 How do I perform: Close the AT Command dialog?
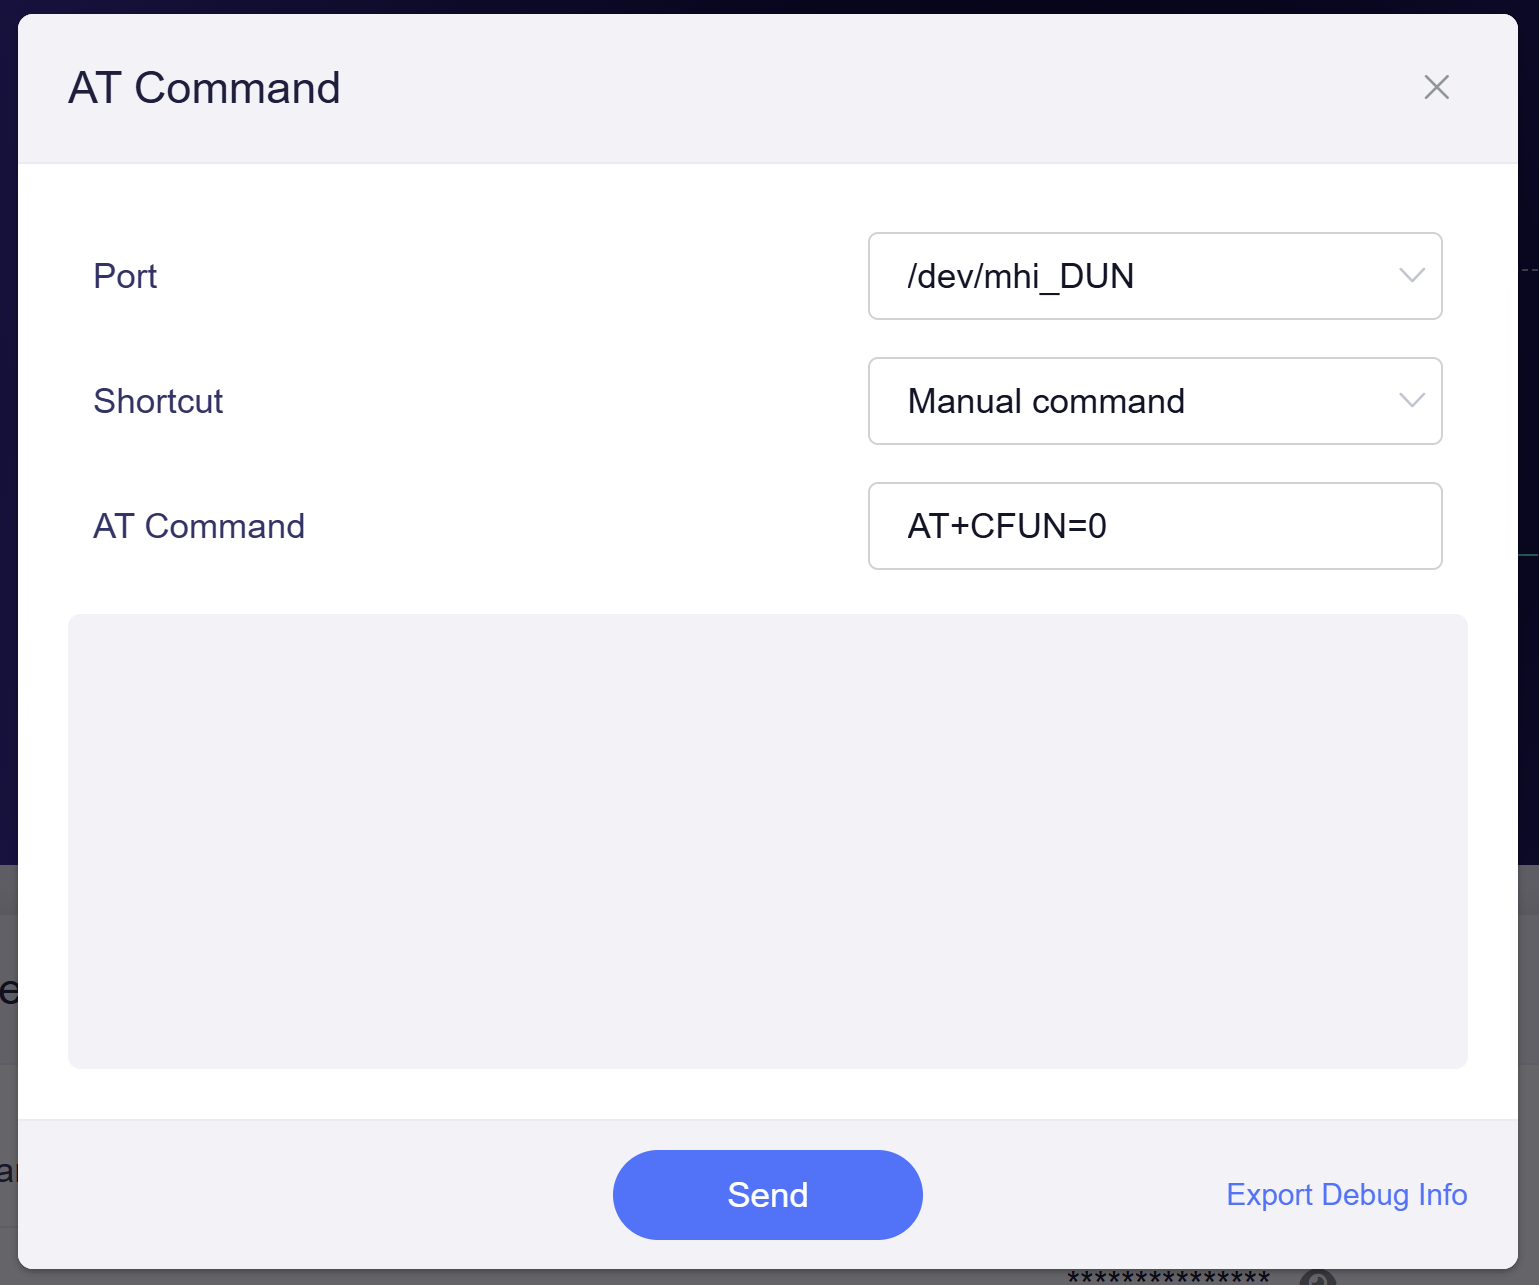click(1436, 88)
